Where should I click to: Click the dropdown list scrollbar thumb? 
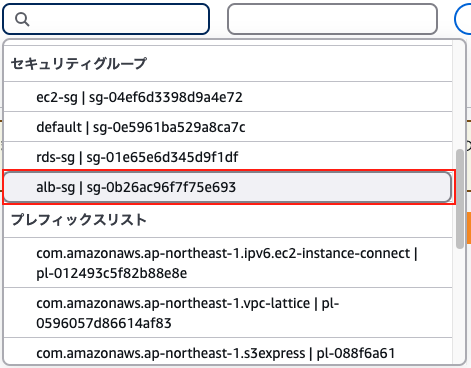tap(460, 199)
